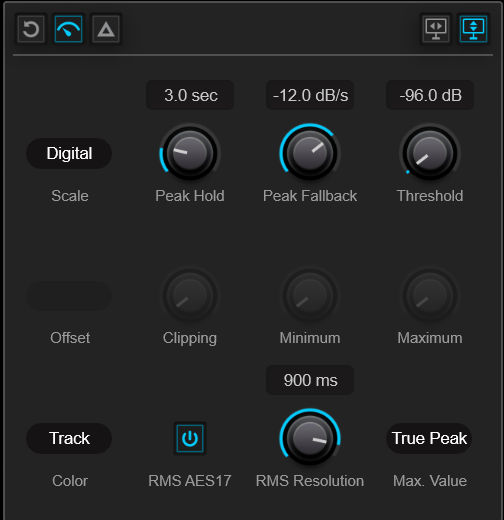Click the Offset label
Viewport: 504px width, 520px height.
(70, 338)
